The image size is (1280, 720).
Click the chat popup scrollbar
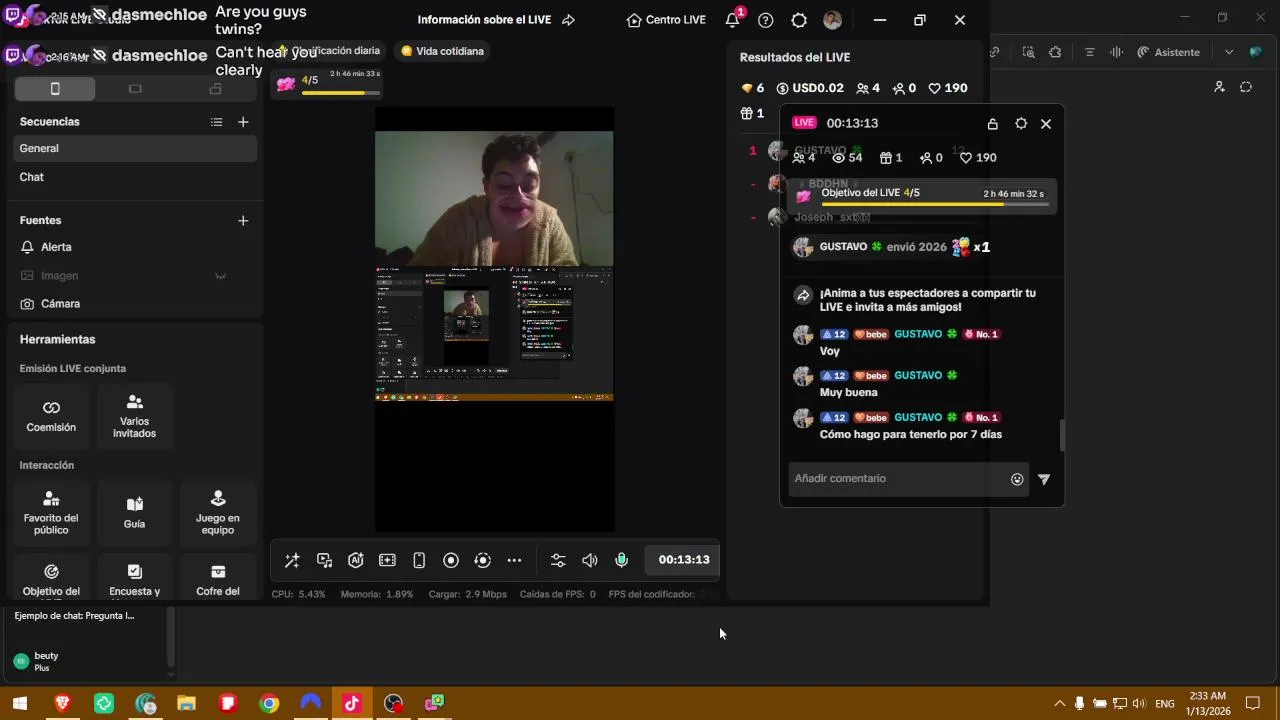[x=1062, y=435]
